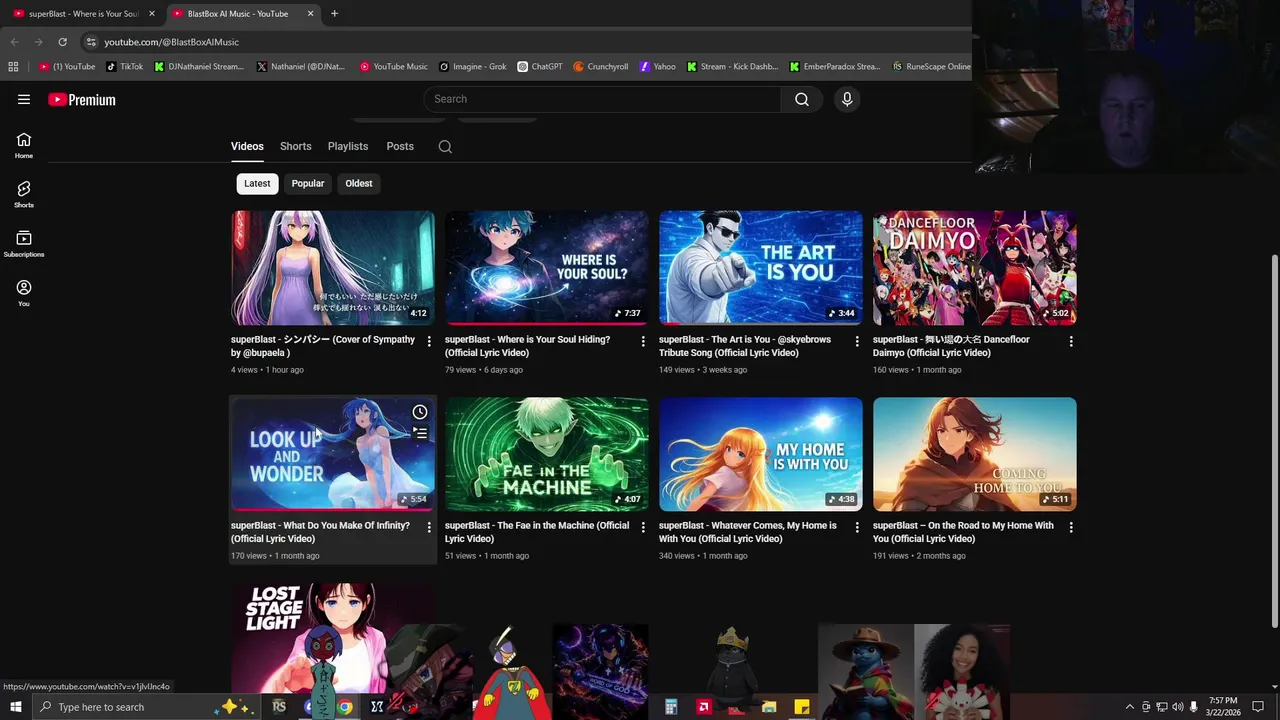Play Dancefloor Daimyo thumbnail
Image resolution: width=1280 pixels, height=720 pixels.
[x=975, y=268]
